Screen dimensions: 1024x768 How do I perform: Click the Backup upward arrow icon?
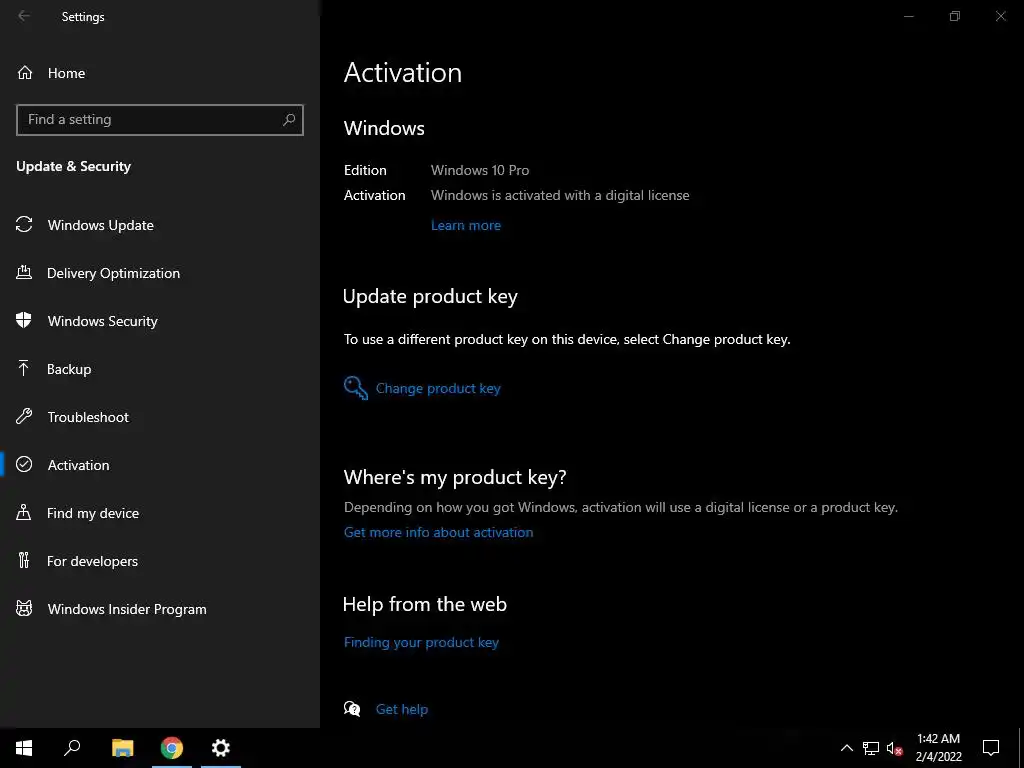tap(24, 368)
